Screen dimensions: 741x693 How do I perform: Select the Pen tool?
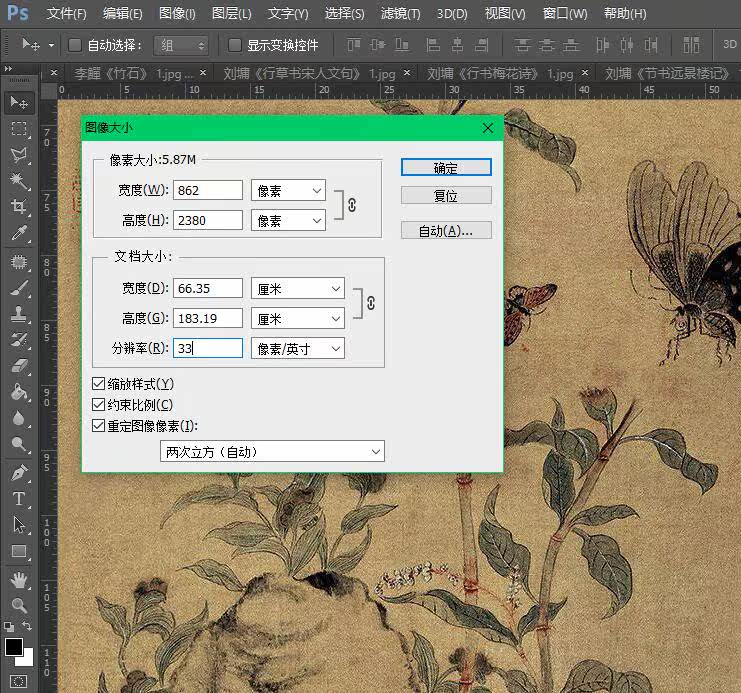click(19, 473)
